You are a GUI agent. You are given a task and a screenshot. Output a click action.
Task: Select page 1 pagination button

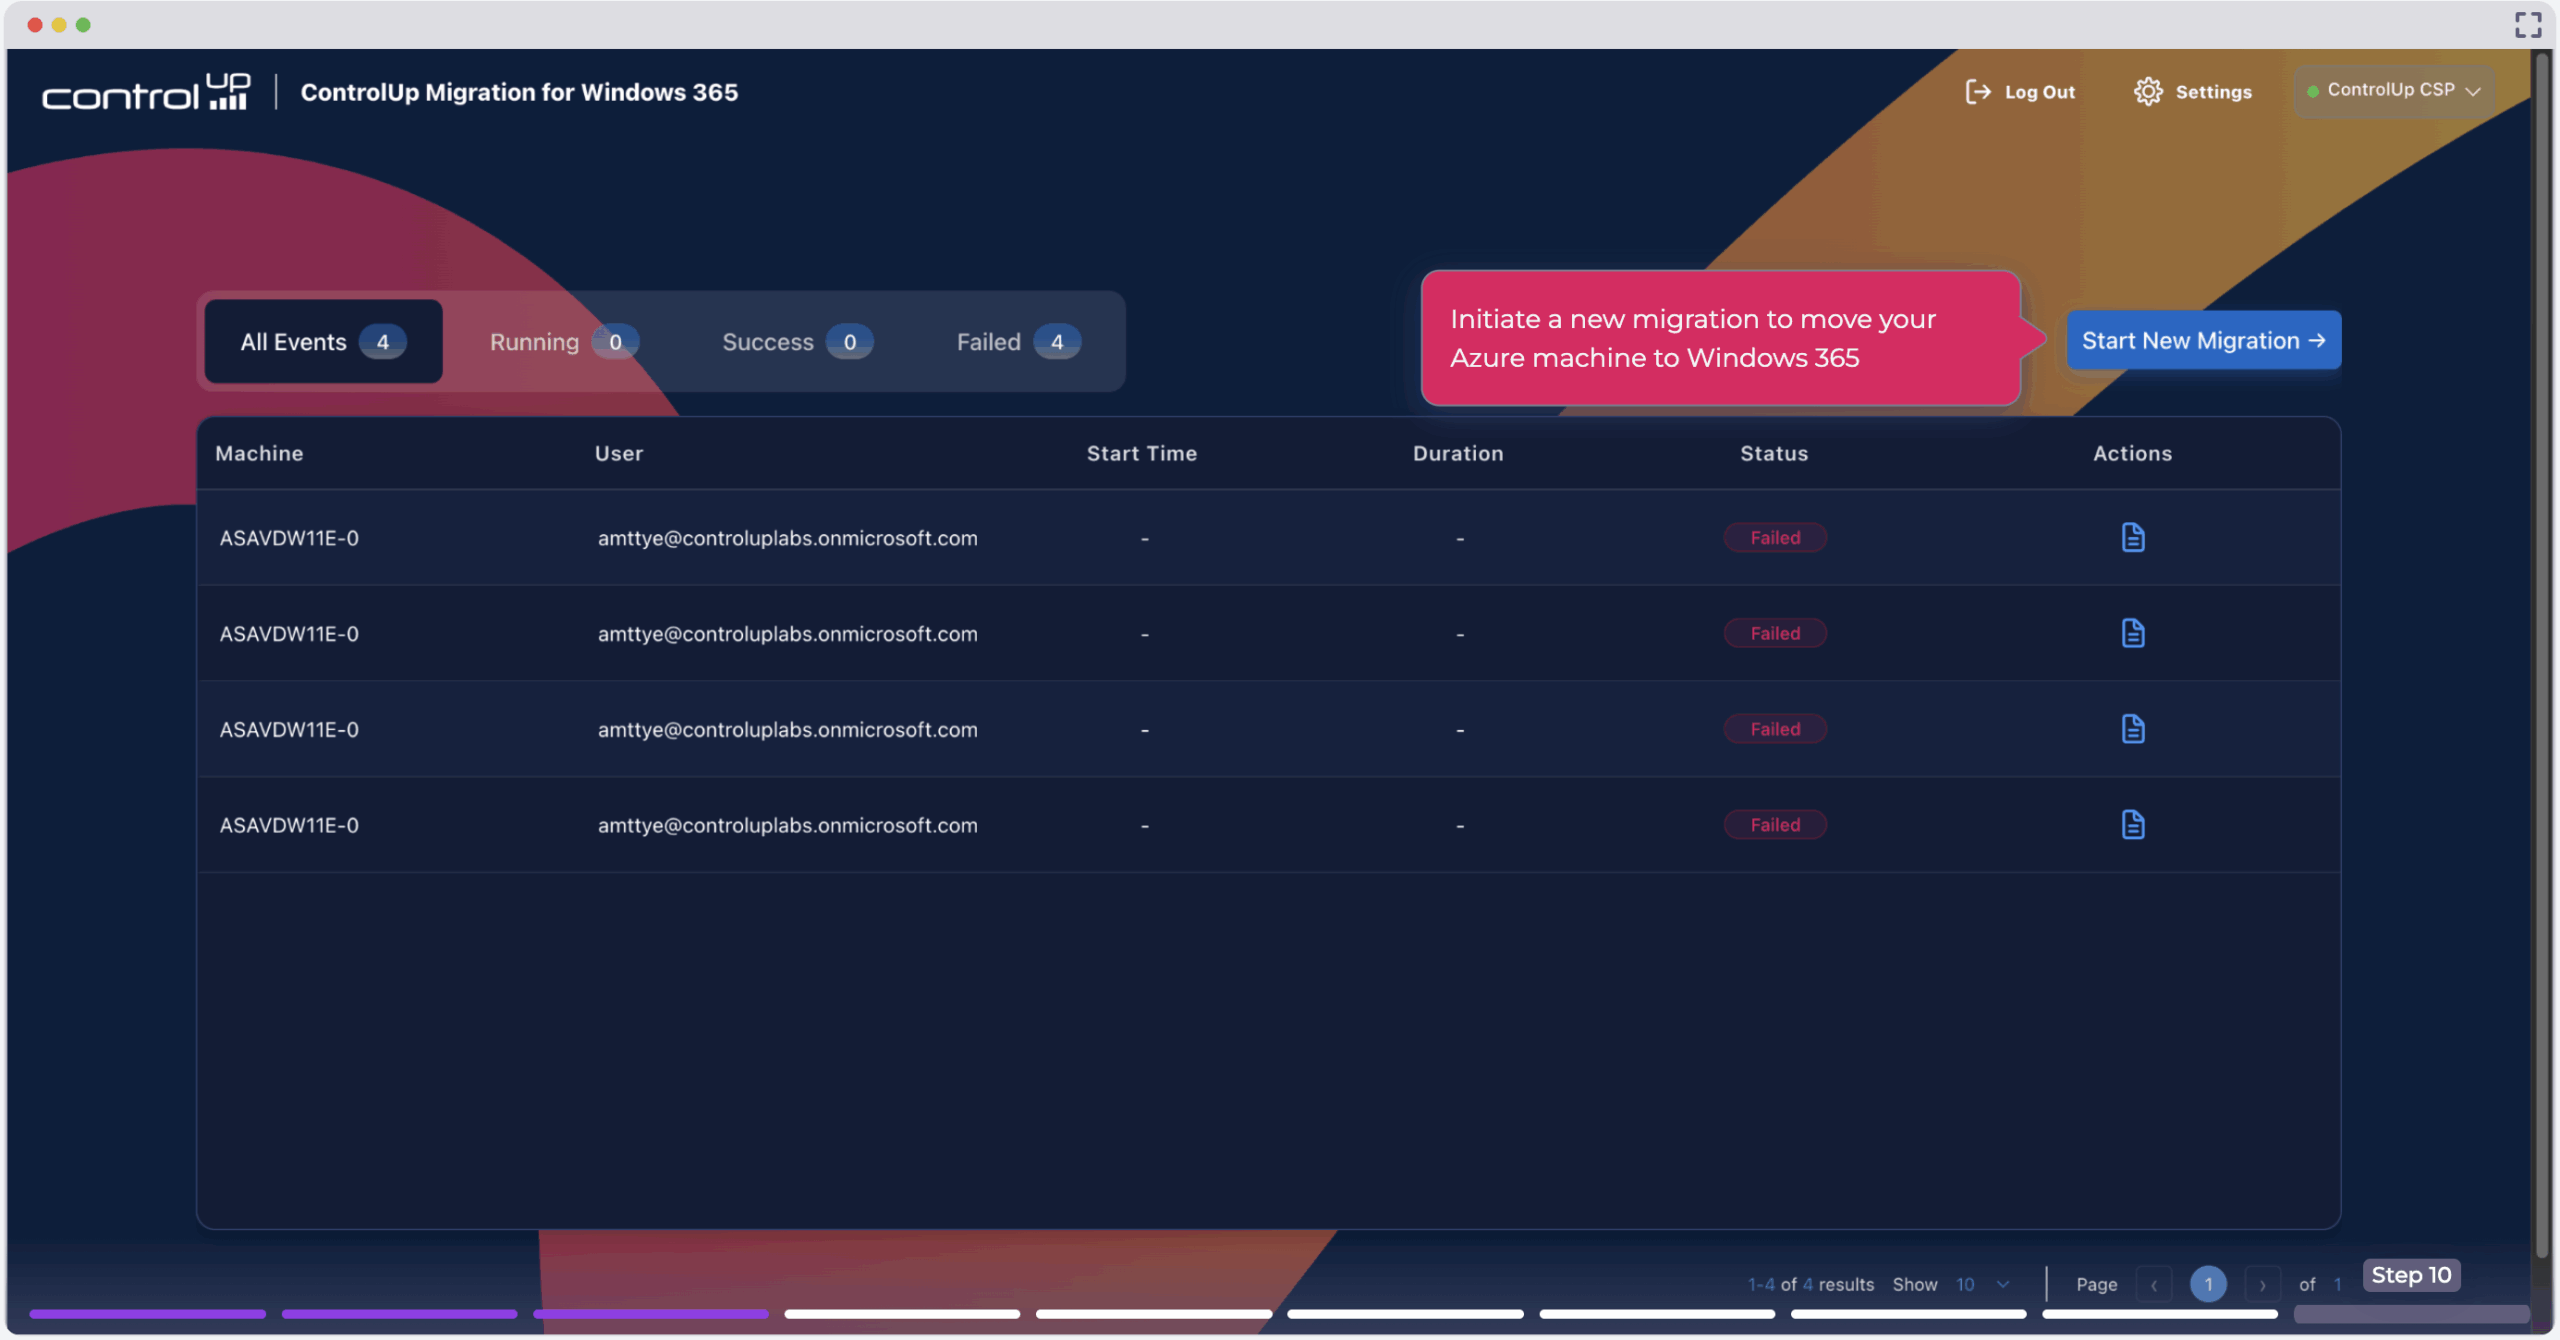pos(2208,1285)
